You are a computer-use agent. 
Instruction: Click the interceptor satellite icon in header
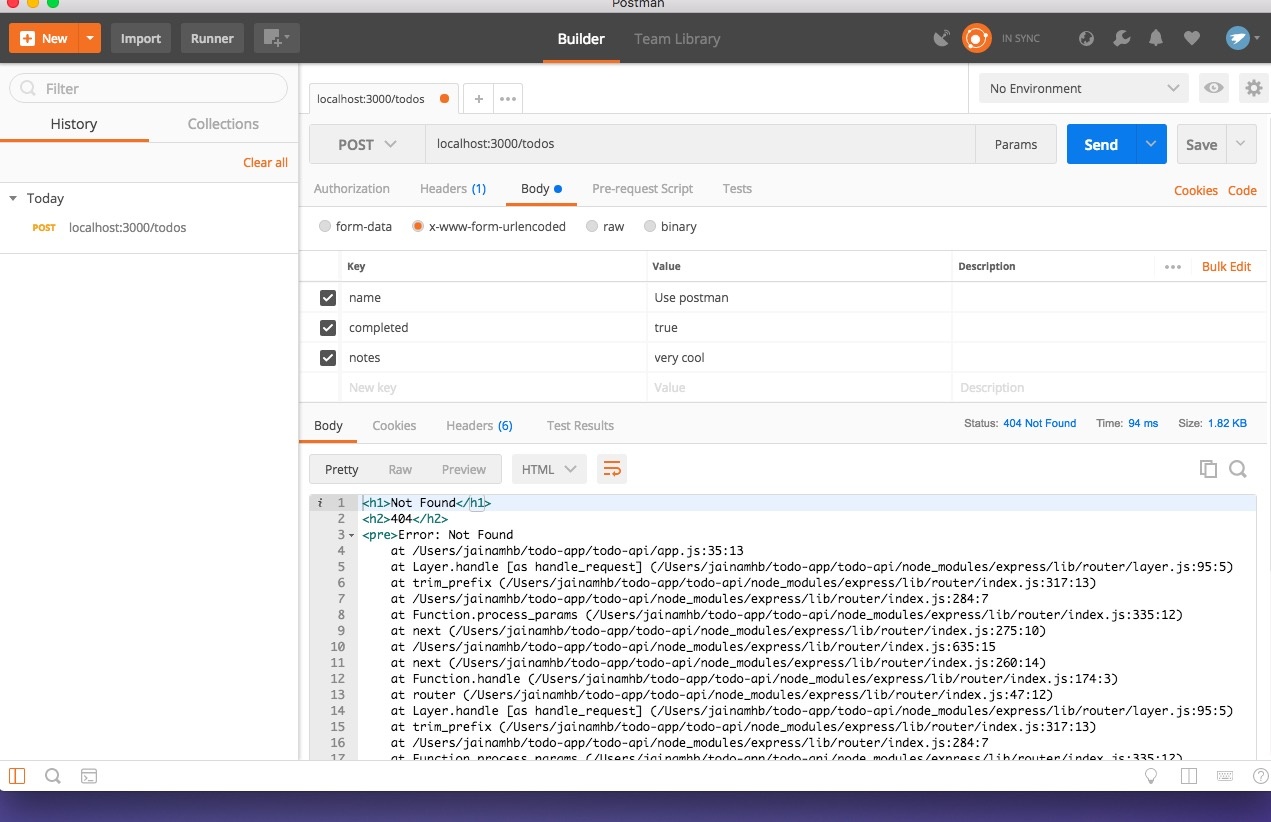pos(941,39)
